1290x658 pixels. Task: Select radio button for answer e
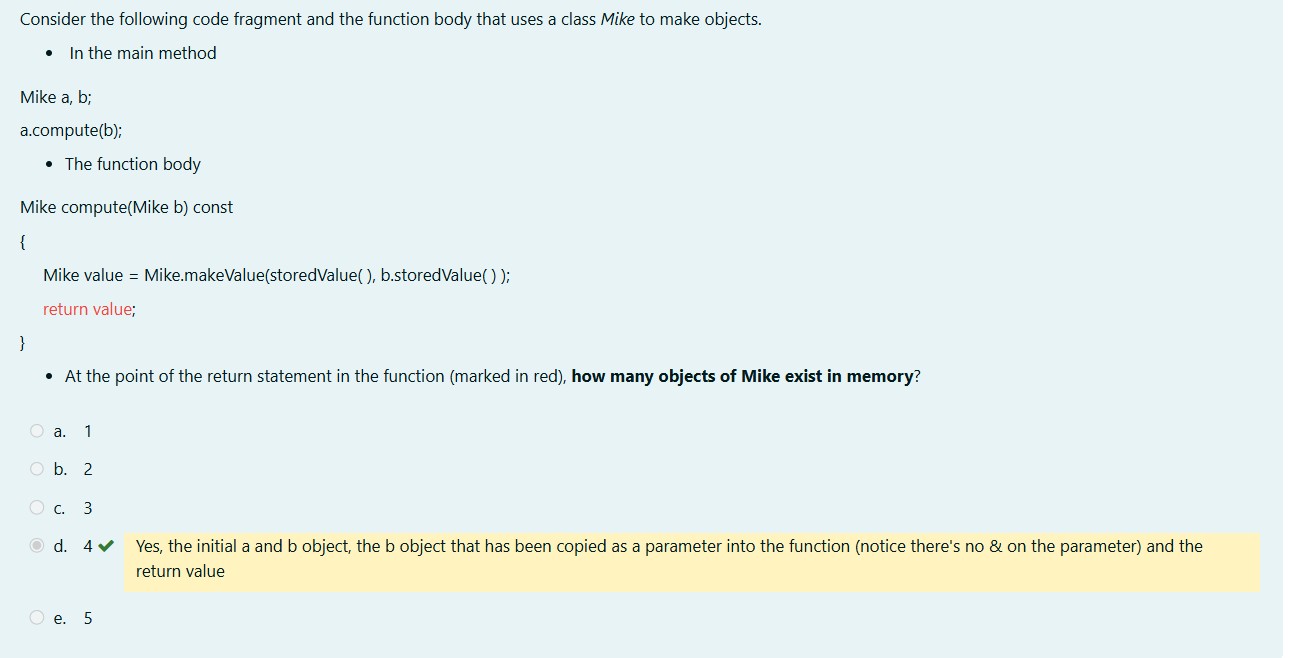click(36, 617)
